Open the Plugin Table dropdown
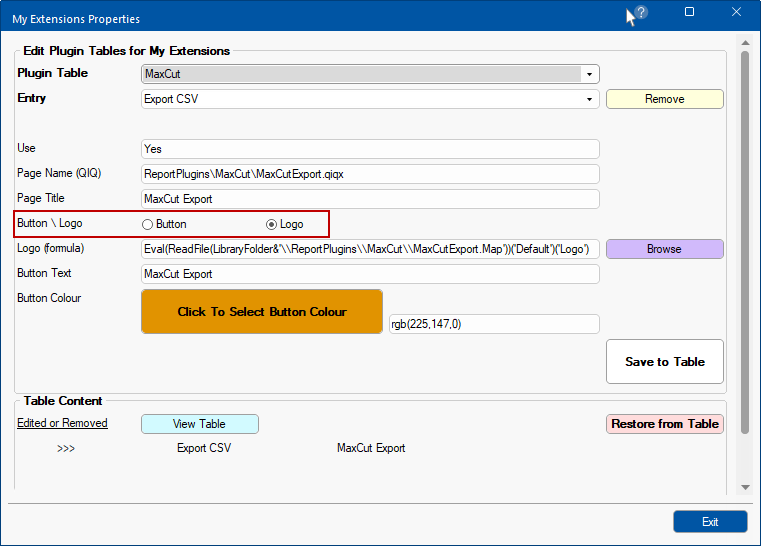Viewport: 761px width, 546px height. point(589,74)
